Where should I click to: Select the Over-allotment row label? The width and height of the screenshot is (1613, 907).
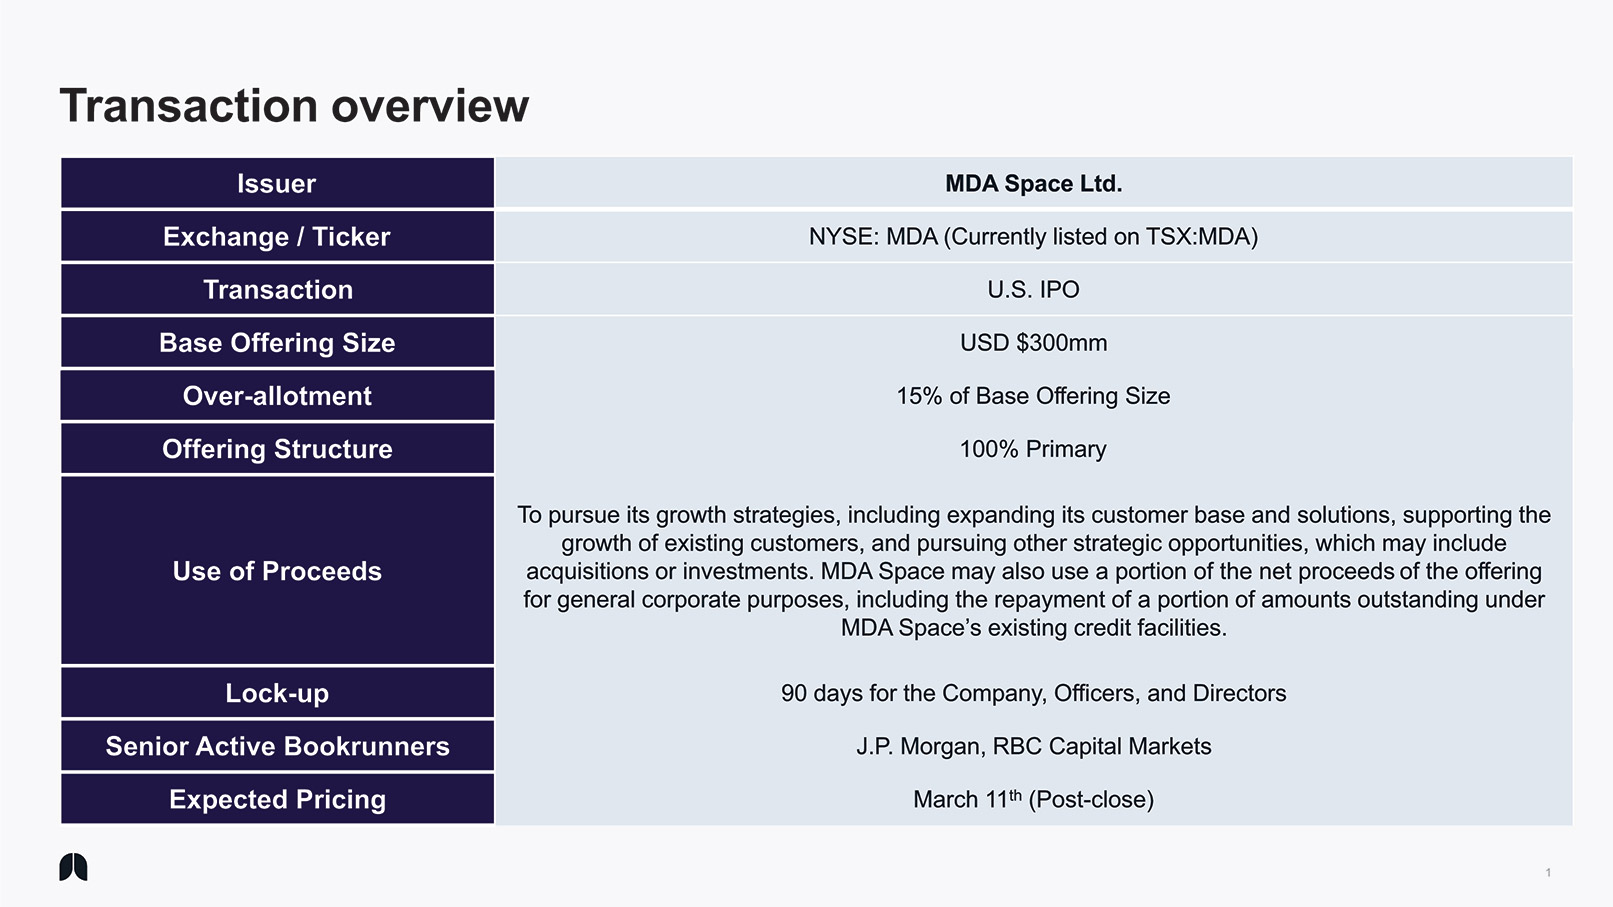277,396
